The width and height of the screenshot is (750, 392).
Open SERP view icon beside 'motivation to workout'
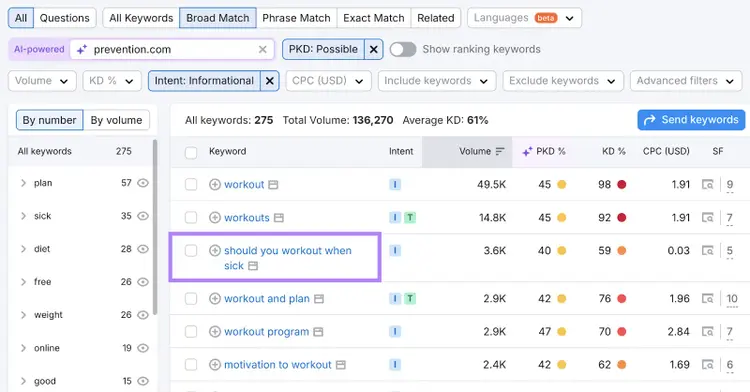point(341,365)
